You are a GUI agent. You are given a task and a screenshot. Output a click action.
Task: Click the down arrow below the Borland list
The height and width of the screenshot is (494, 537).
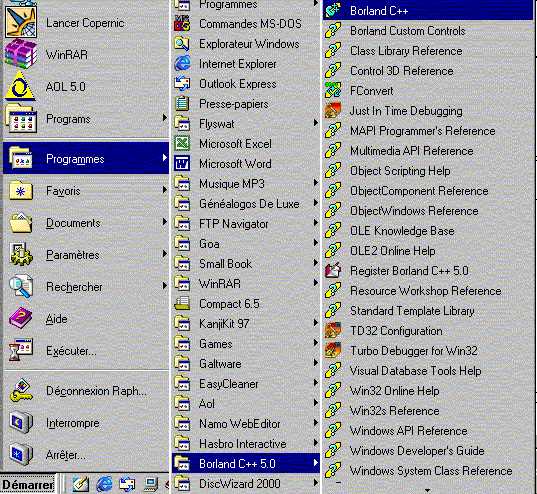pos(427,491)
